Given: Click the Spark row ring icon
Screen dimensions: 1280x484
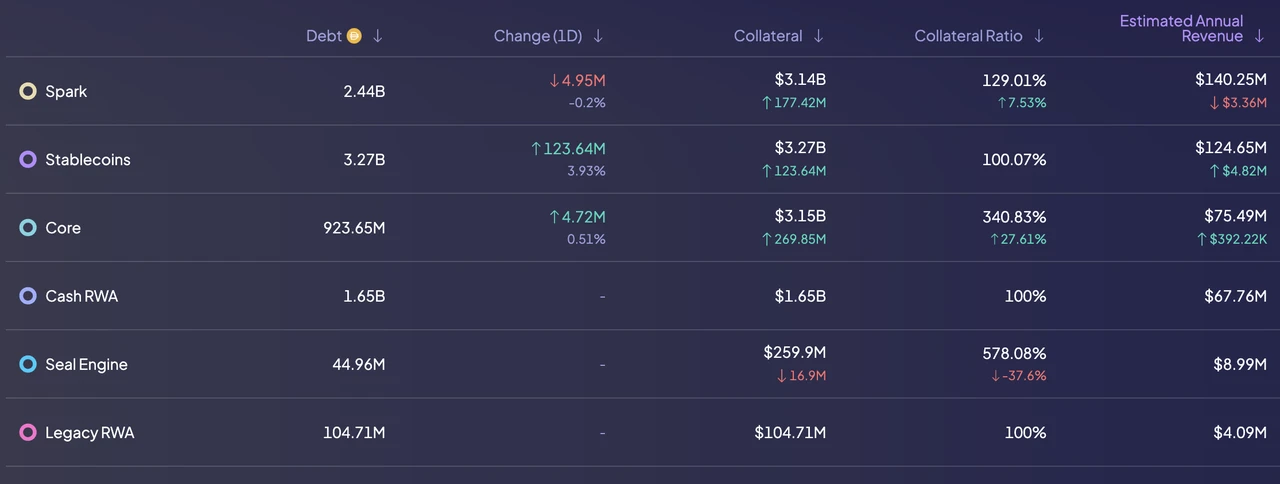Looking at the screenshot, I should 28,91.
